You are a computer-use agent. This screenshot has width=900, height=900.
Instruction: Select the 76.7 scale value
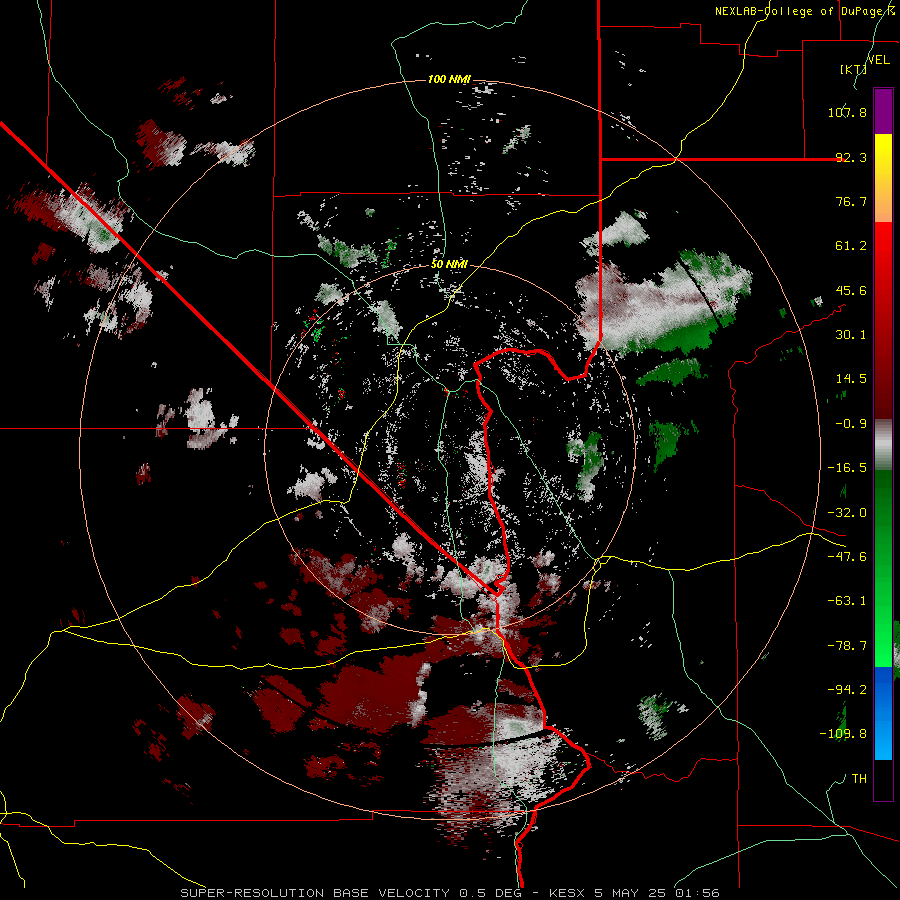tap(851, 201)
